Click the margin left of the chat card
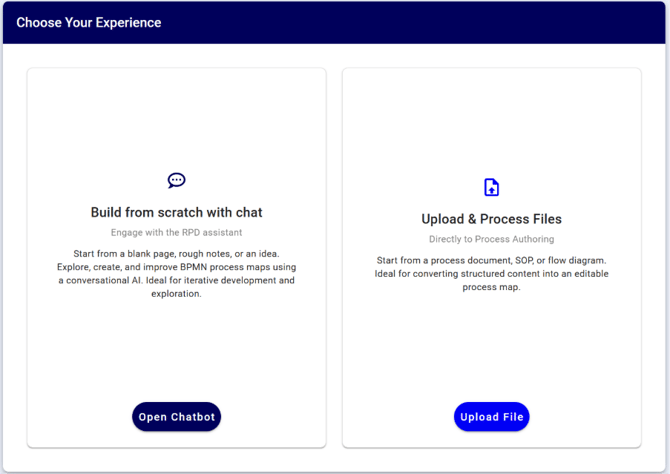 tap(14, 258)
